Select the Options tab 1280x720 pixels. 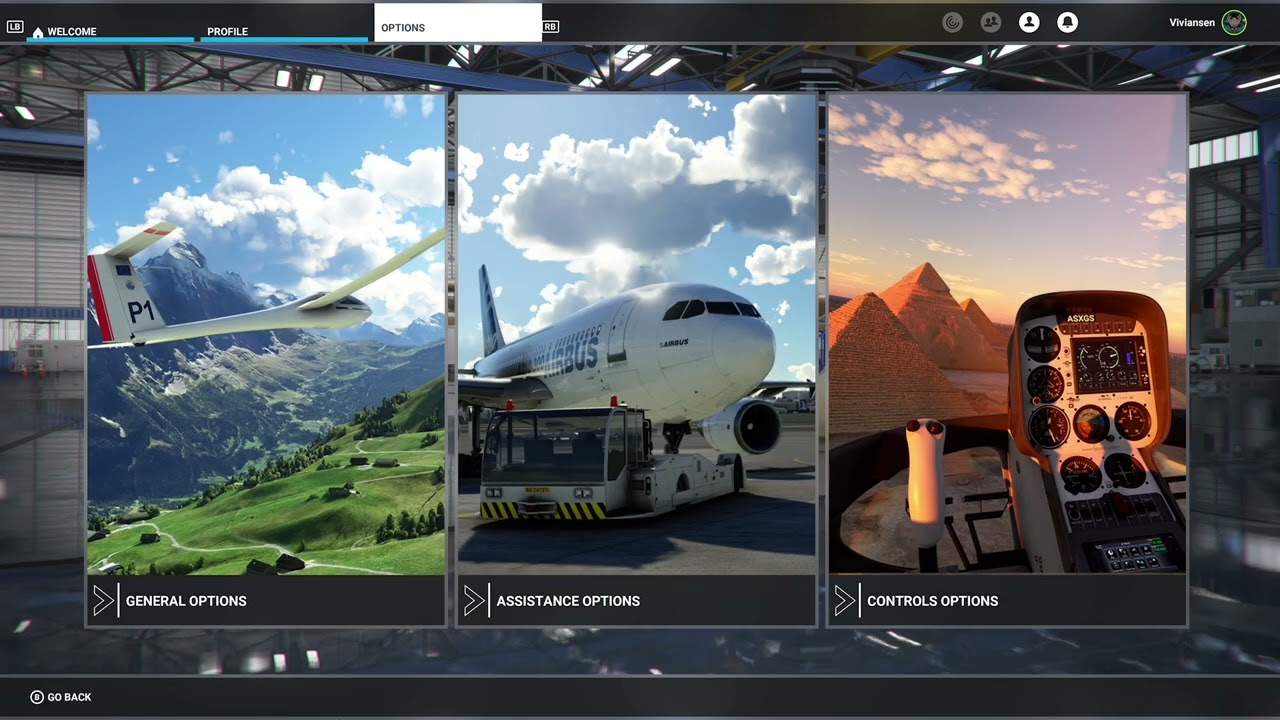(458, 23)
